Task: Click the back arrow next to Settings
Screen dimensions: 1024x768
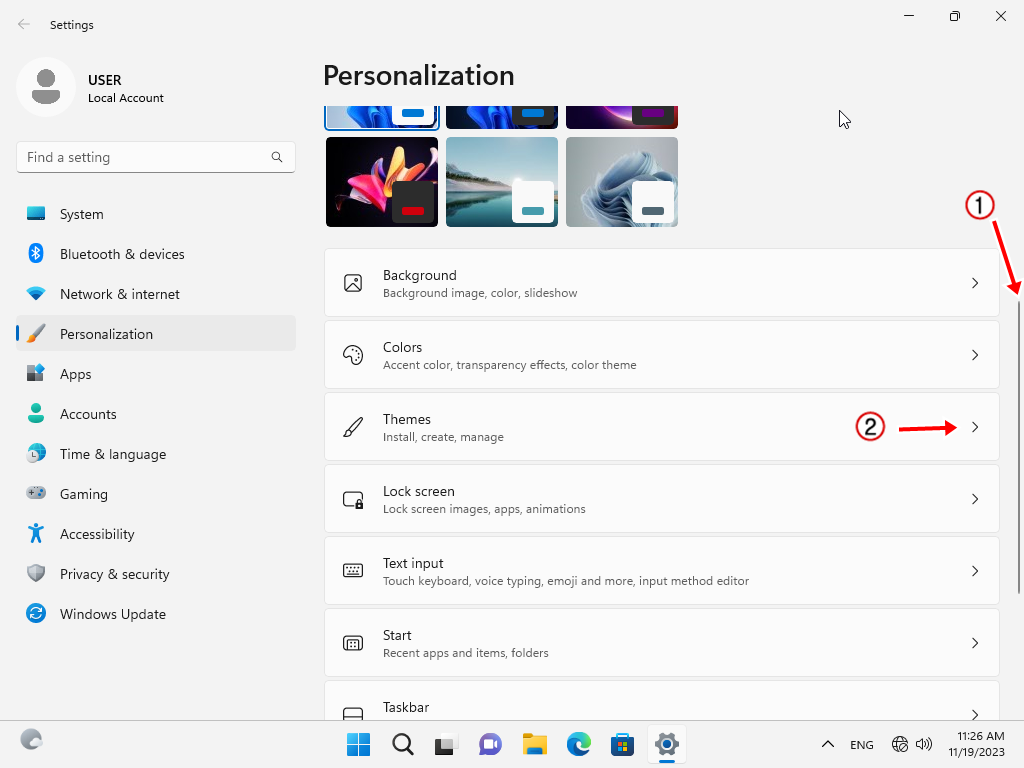Action: pos(24,24)
